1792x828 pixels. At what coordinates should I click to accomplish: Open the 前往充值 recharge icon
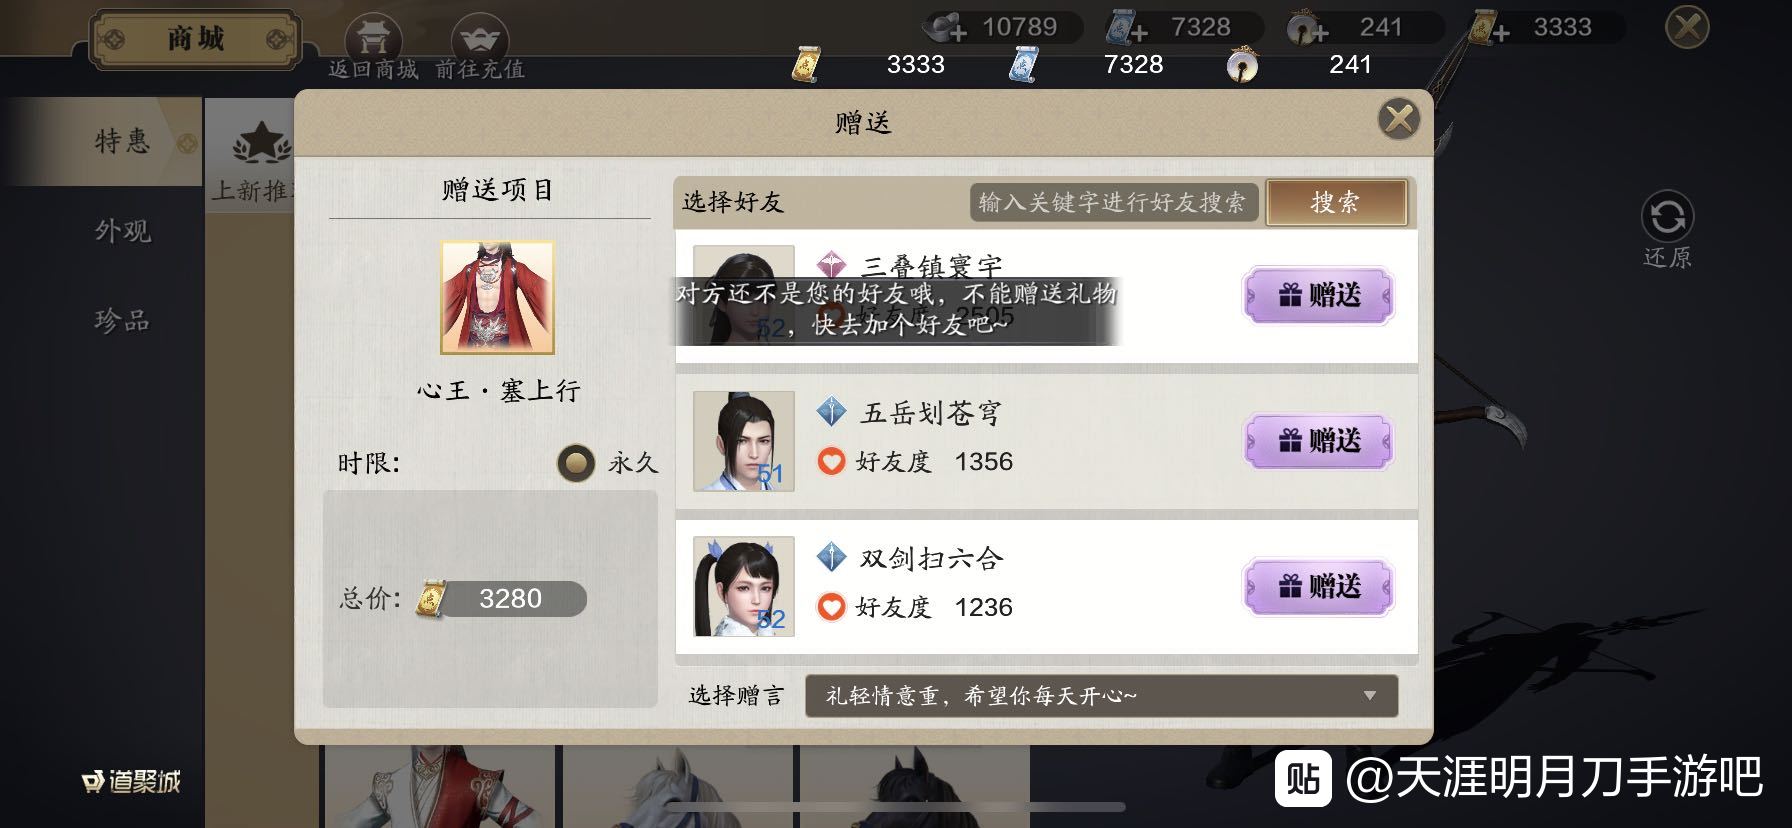[480, 41]
